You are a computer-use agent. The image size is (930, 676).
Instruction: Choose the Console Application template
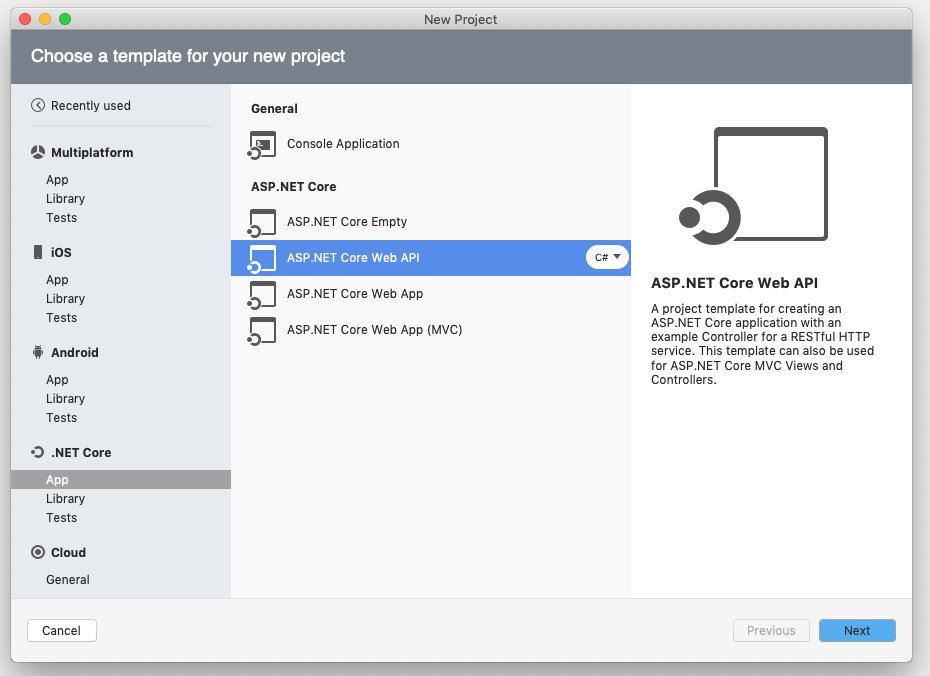tap(431, 144)
